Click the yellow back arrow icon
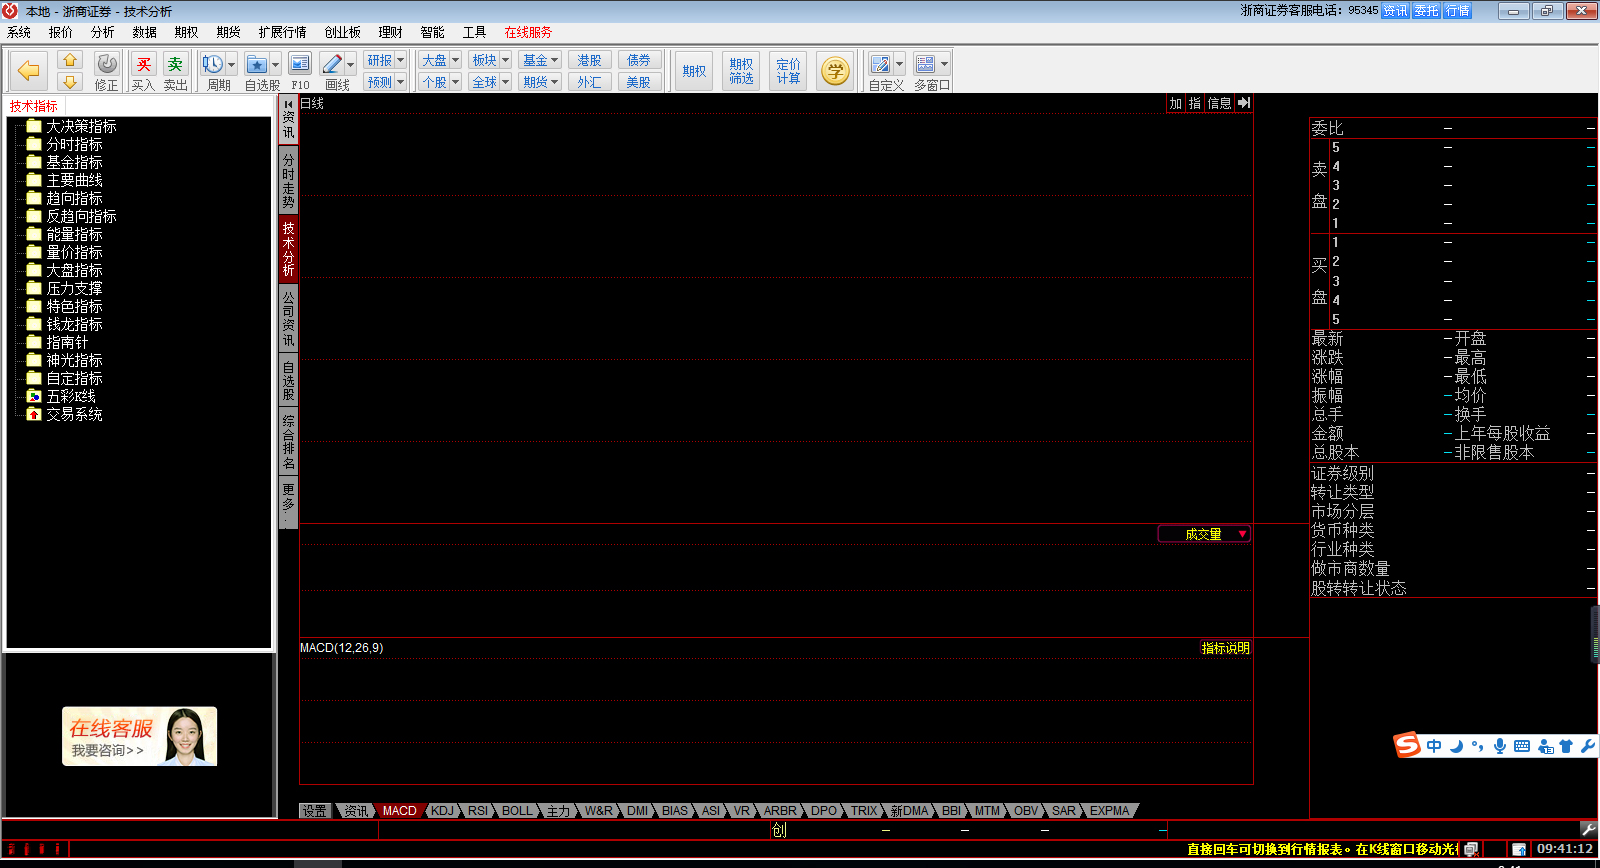 coord(29,71)
